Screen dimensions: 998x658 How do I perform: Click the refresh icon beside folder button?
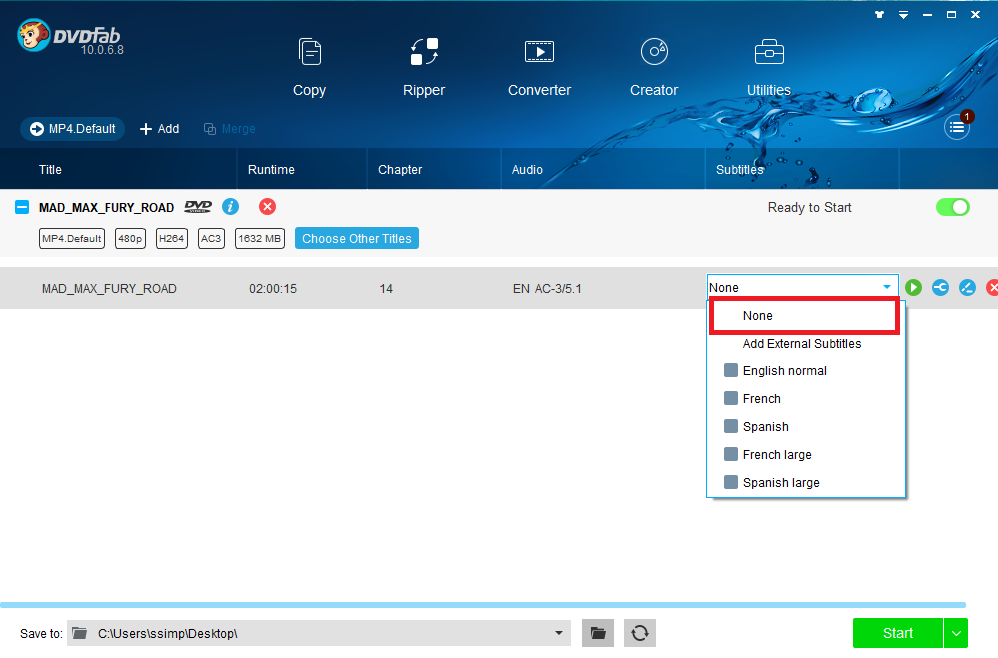640,633
